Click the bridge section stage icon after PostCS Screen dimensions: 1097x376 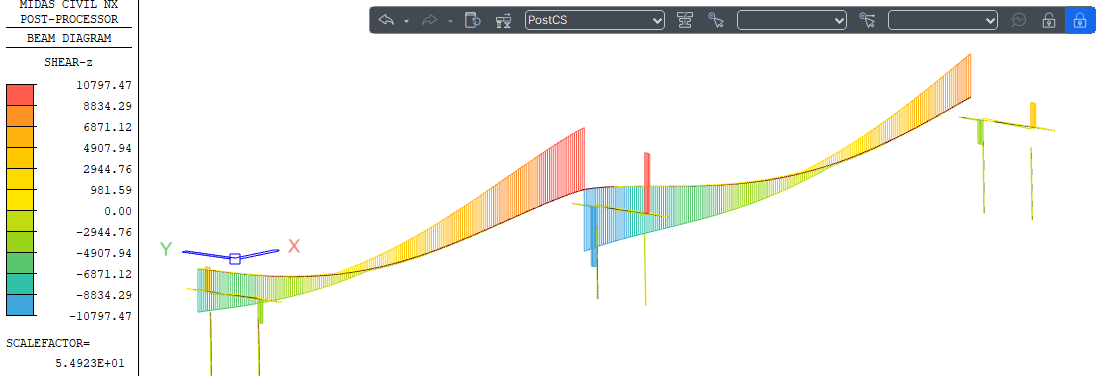[685, 20]
